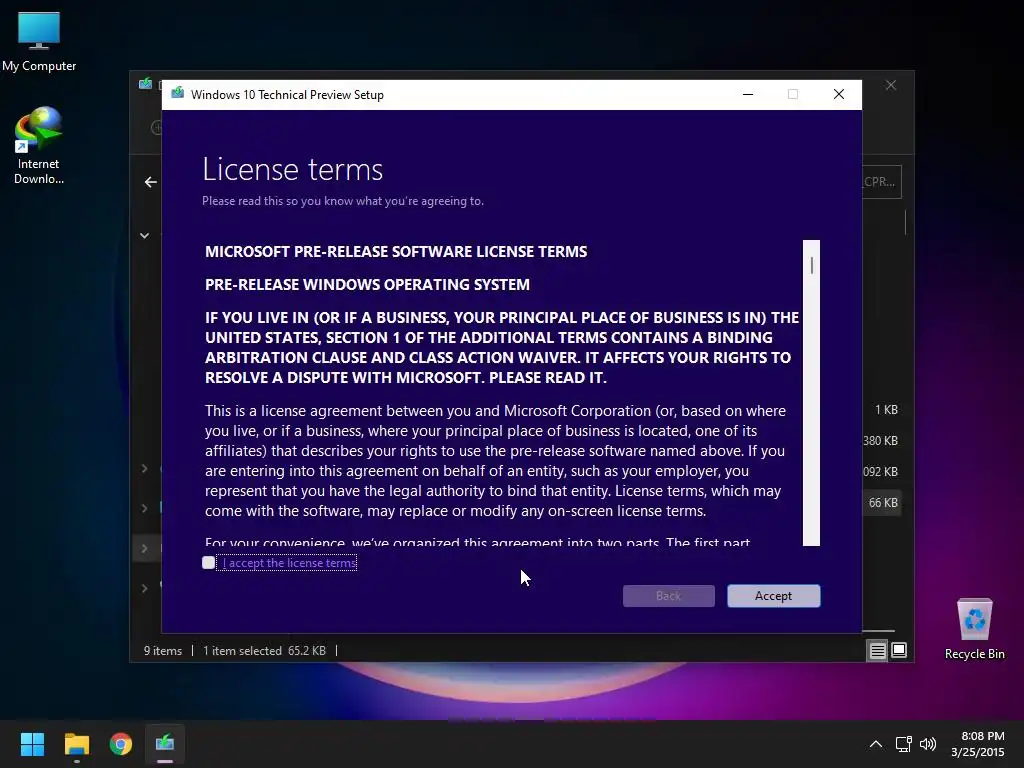Open My Computer desktop icon

[39, 42]
